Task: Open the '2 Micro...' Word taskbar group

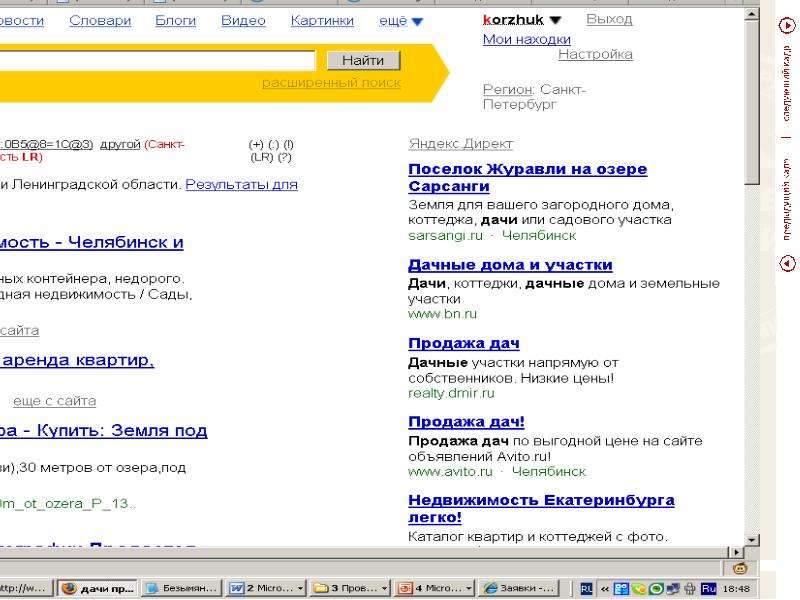Action: click(x=266, y=588)
